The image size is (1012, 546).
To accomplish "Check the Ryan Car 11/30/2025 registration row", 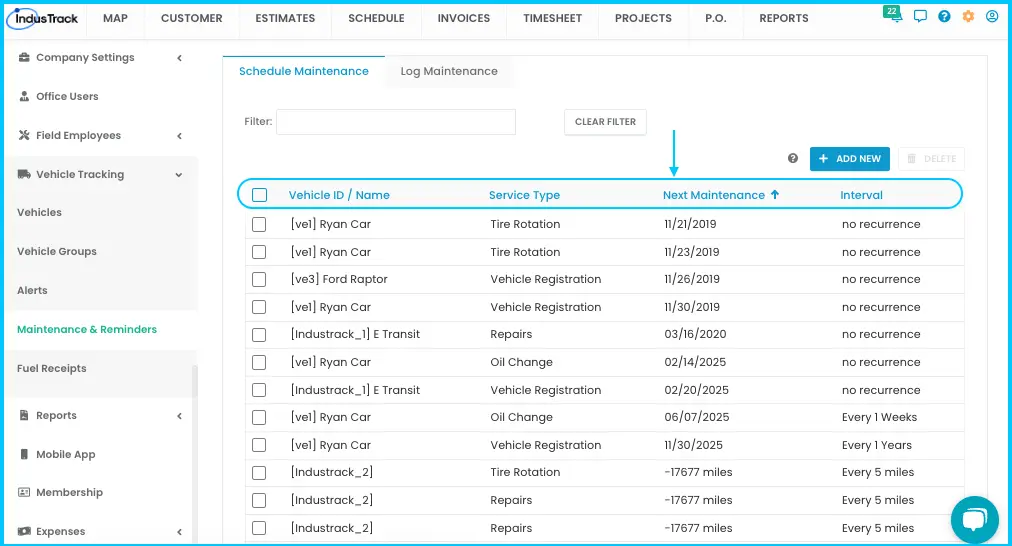I will (x=259, y=445).
